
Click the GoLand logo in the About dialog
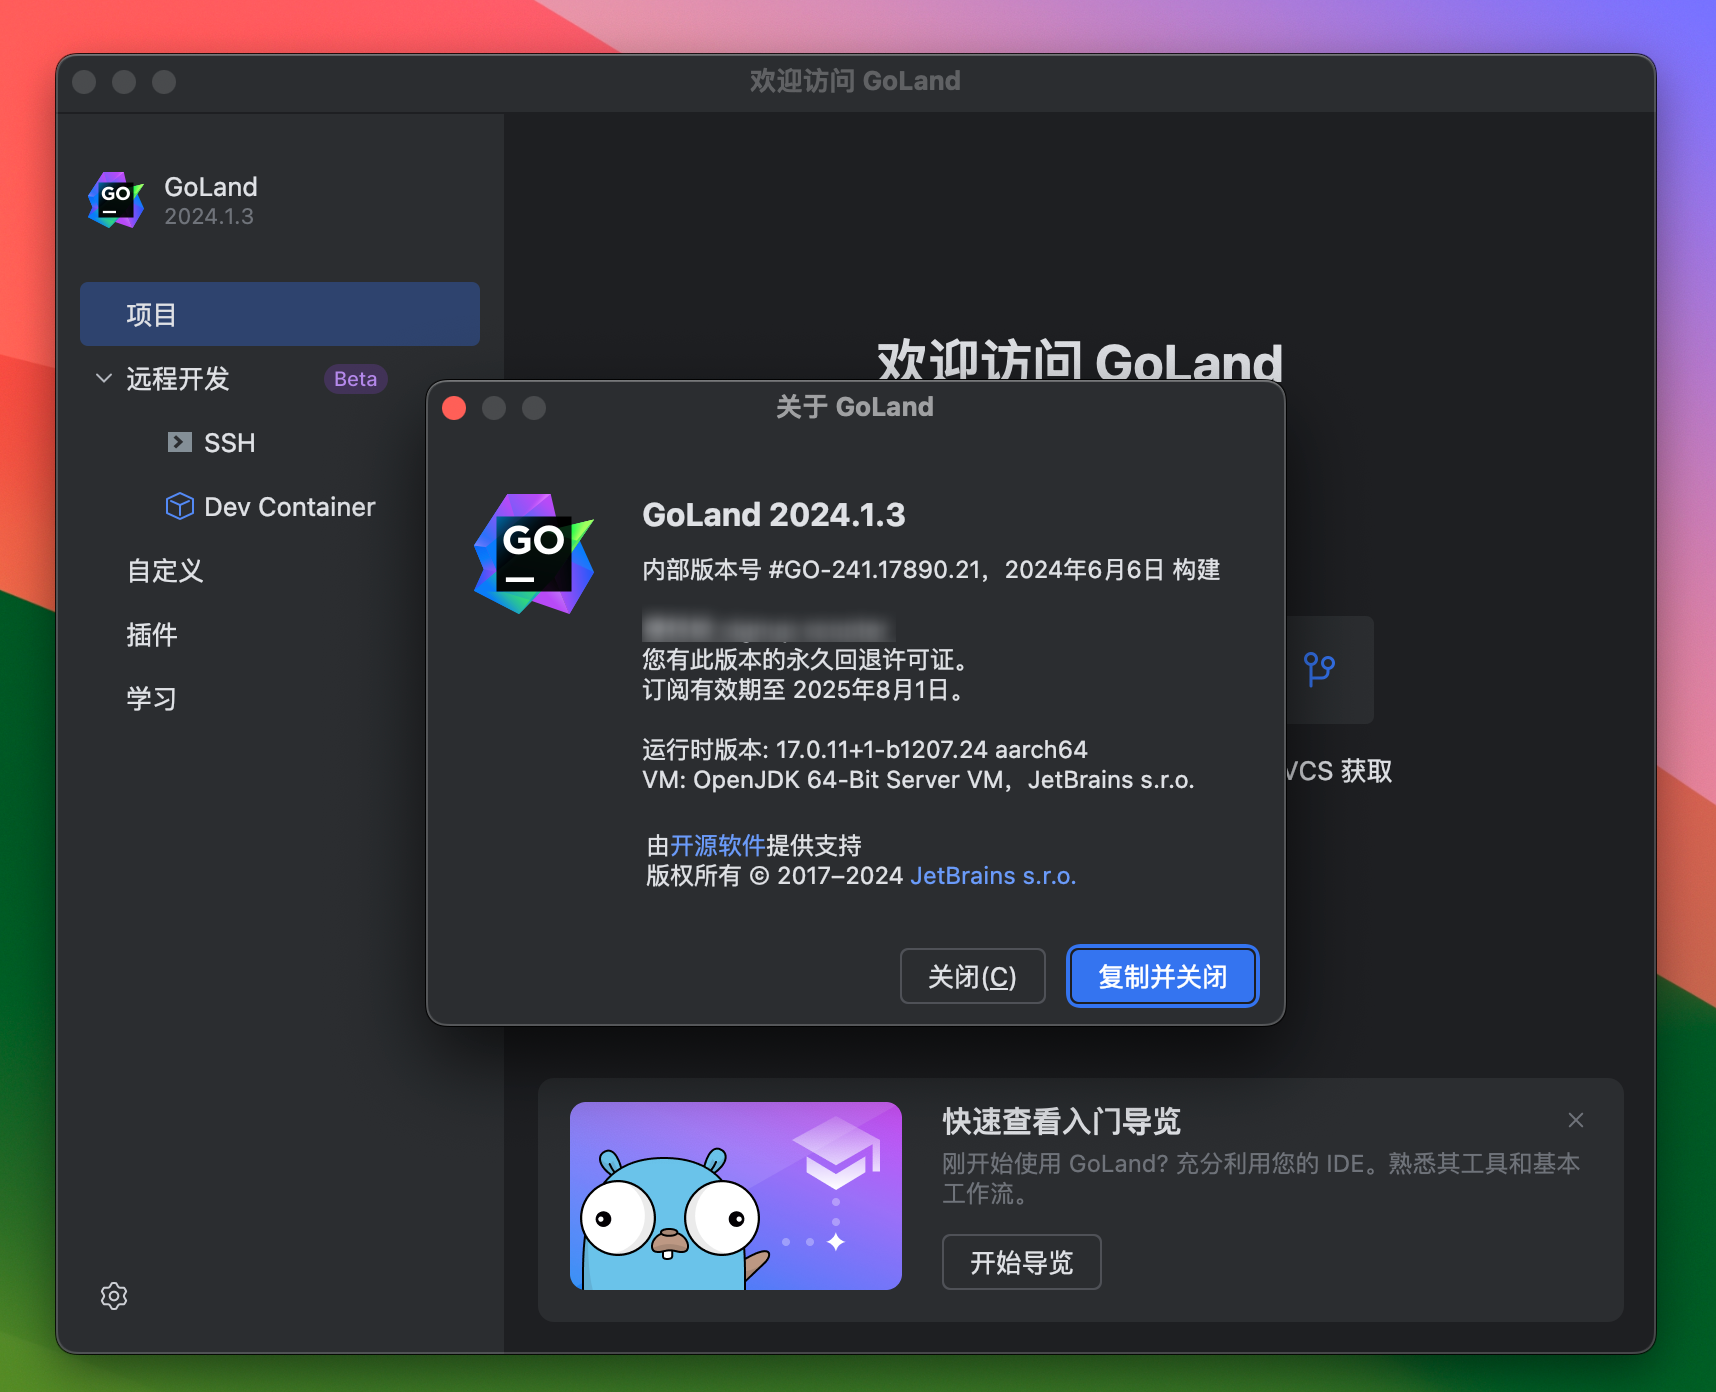pos(534,553)
